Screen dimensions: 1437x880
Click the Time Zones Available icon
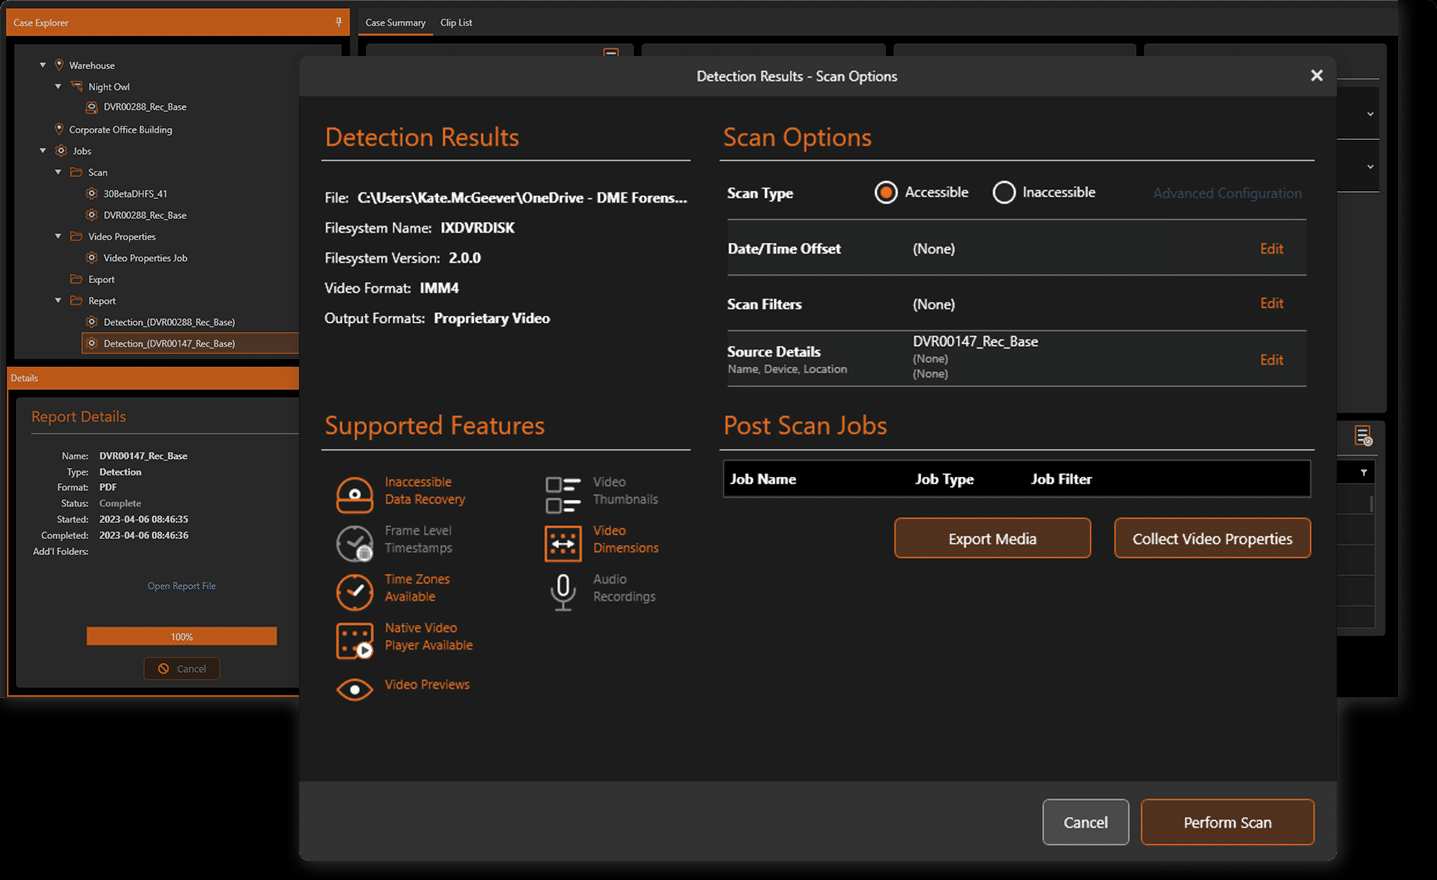click(x=354, y=591)
